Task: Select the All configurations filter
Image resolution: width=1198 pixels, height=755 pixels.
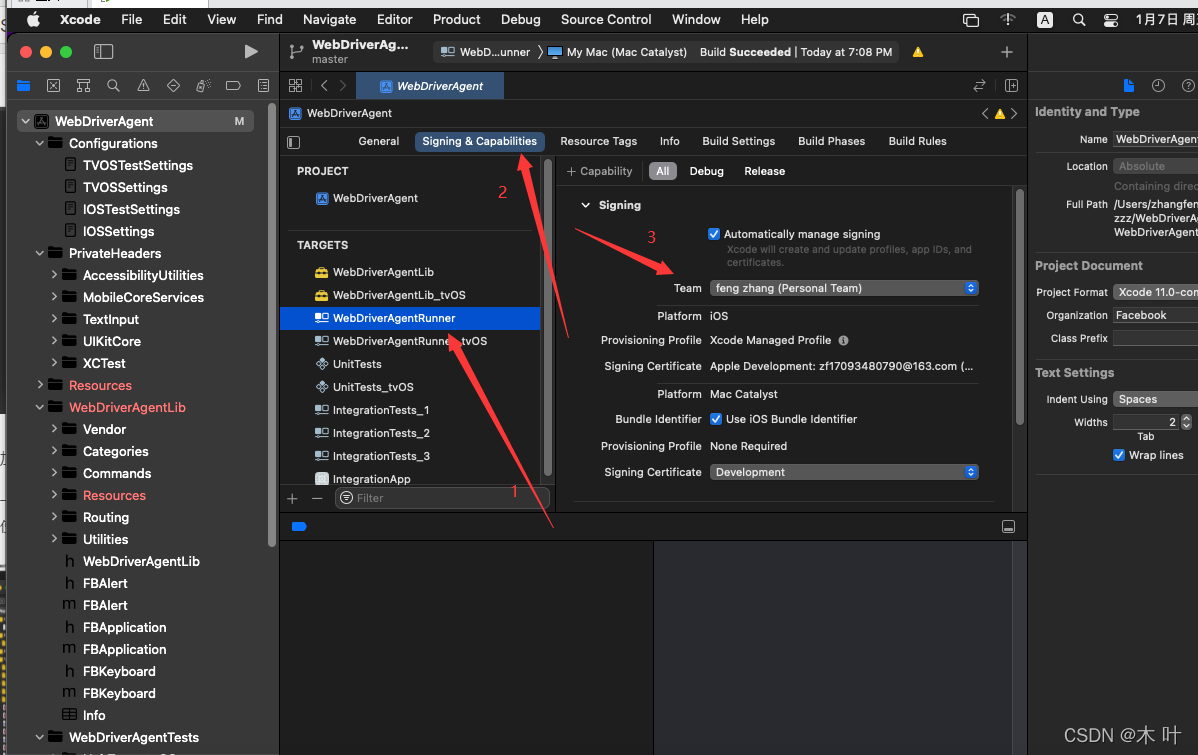Action: click(x=662, y=171)
